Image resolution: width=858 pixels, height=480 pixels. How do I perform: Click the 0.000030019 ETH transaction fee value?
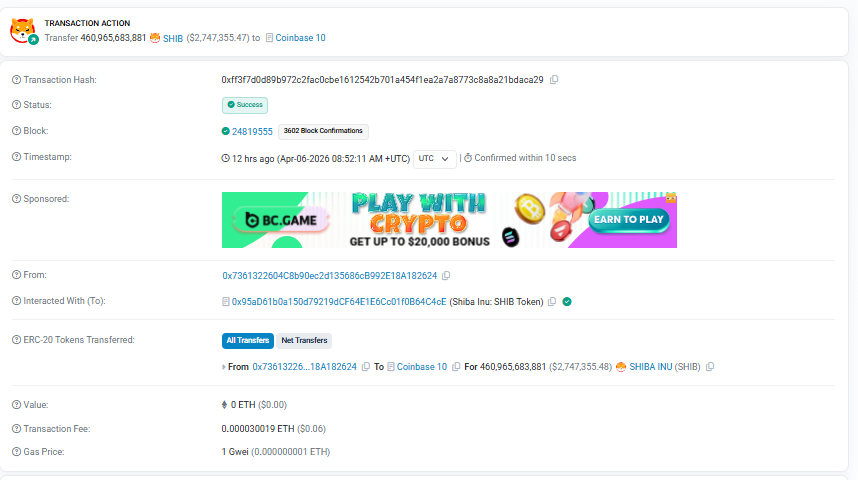coord(258,429)
